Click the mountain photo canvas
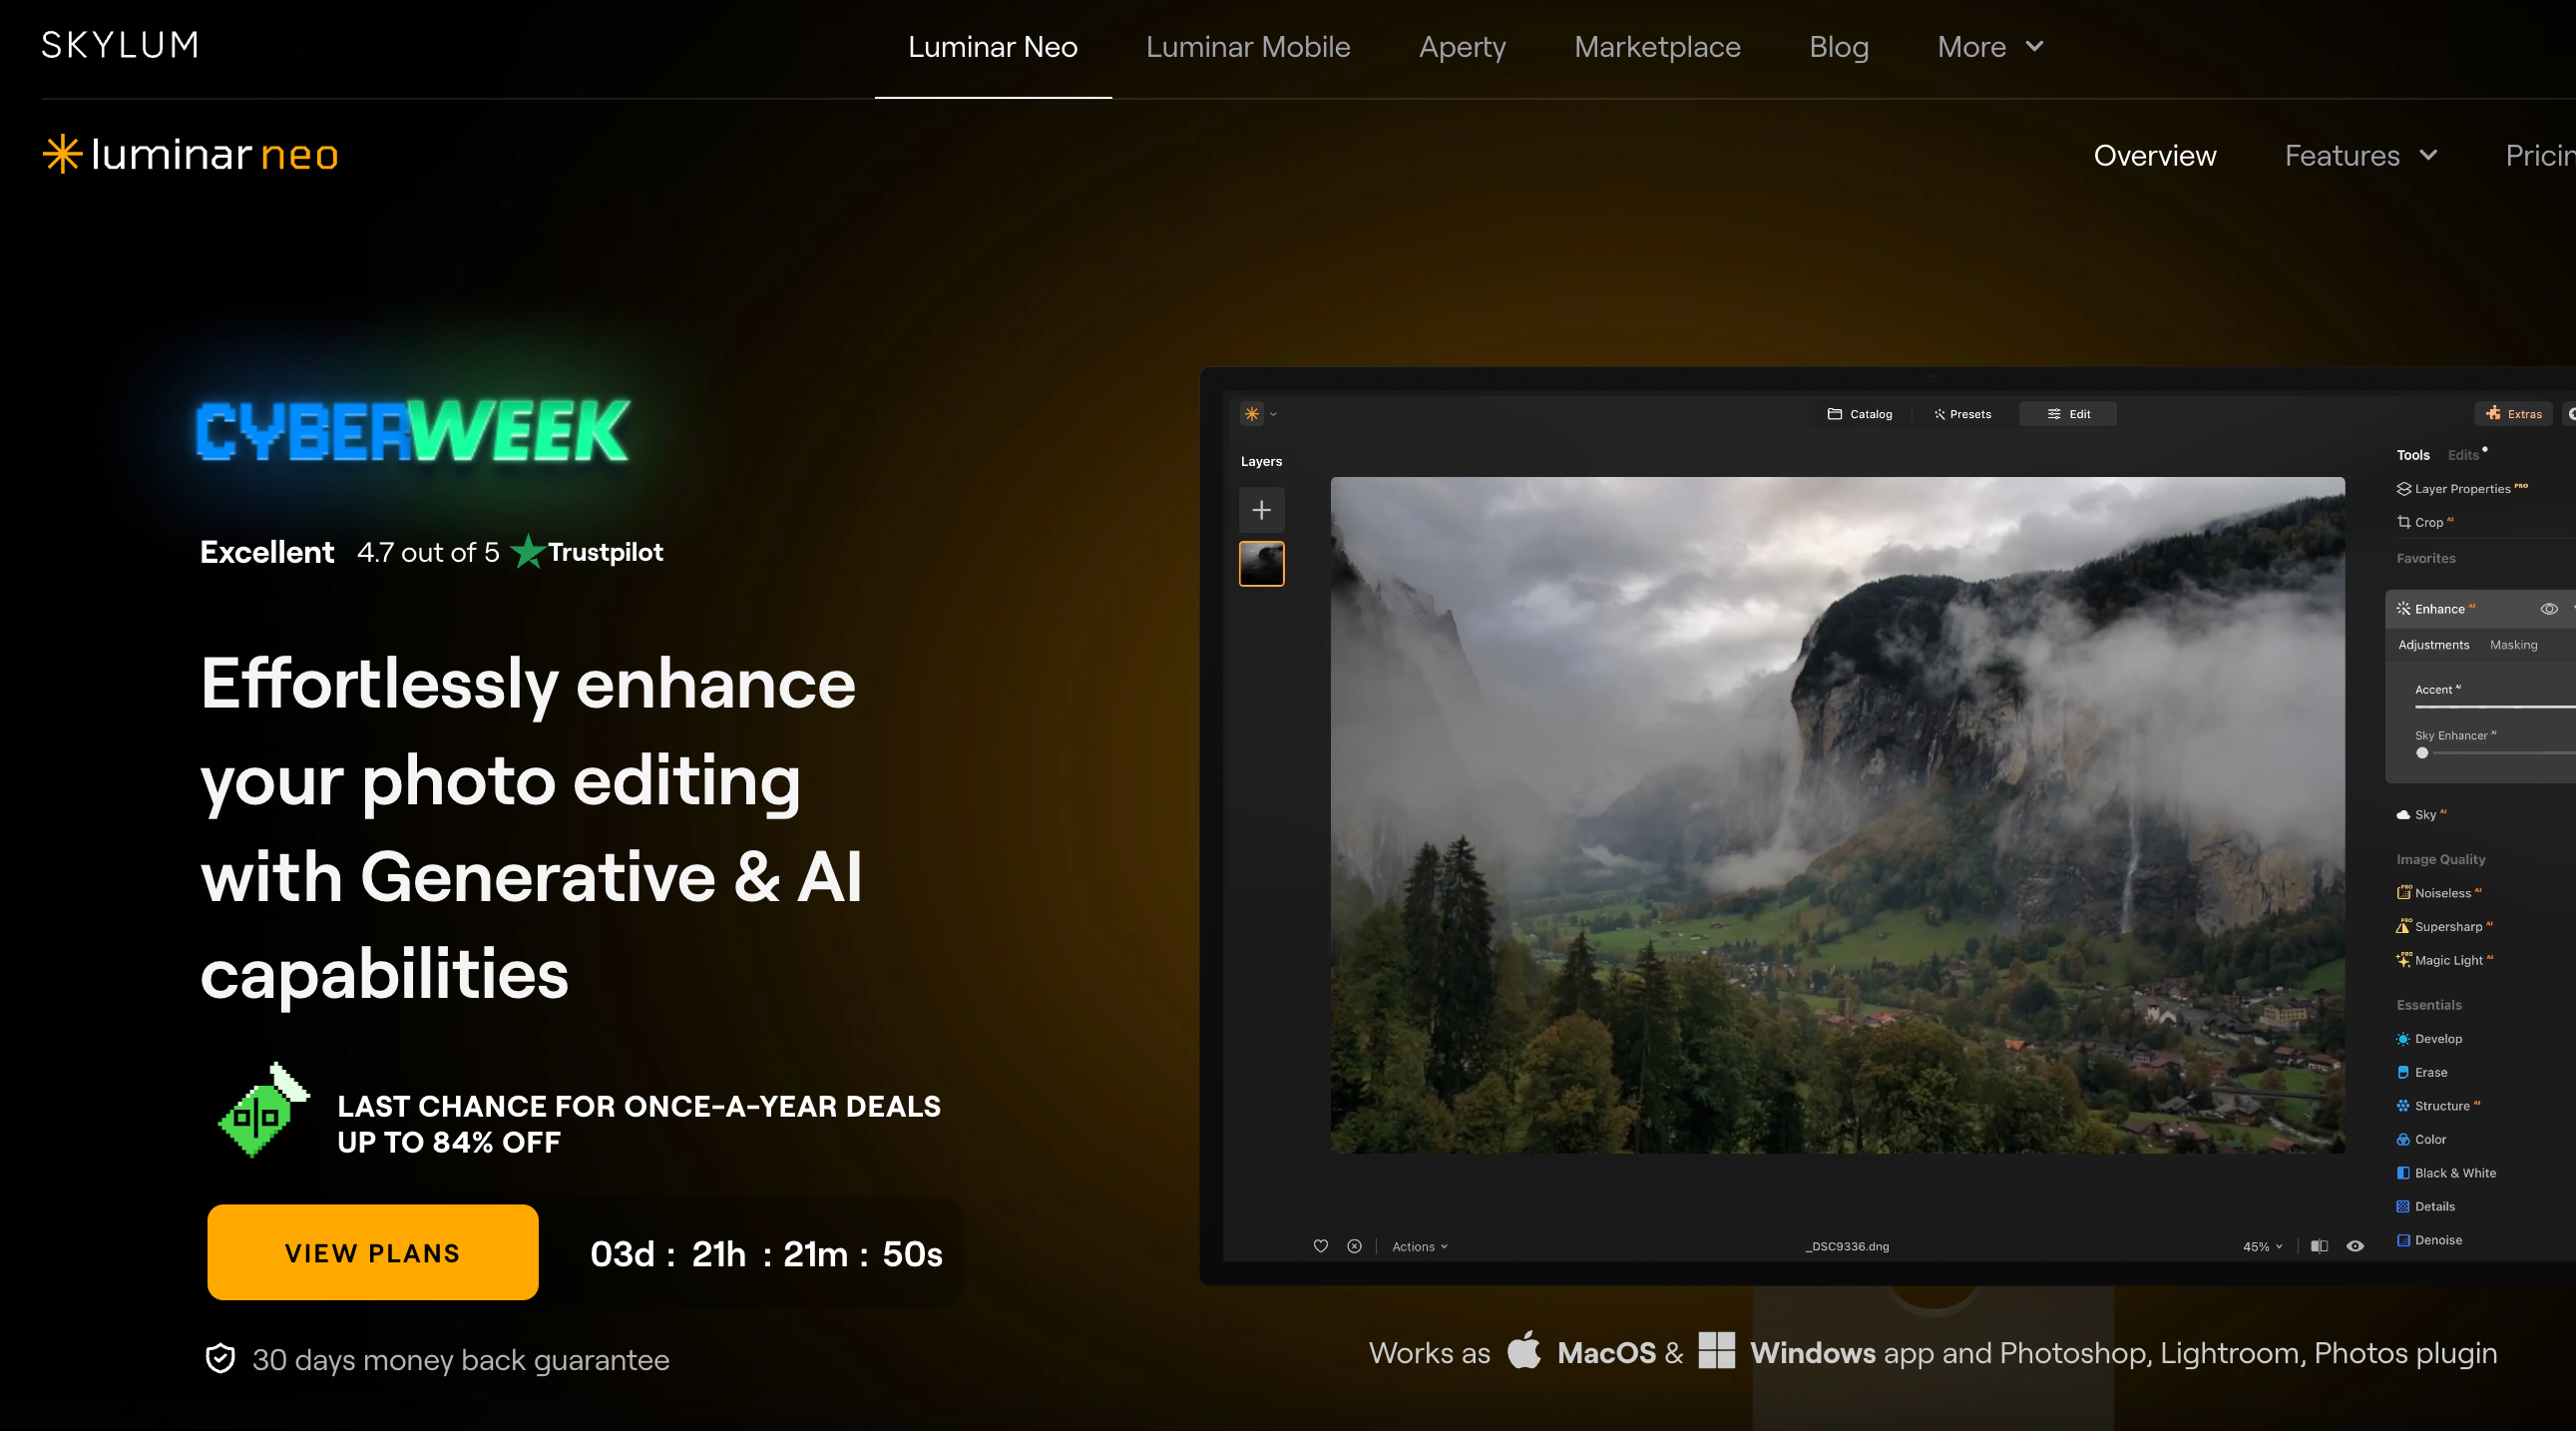2576x1431 pixels. [x=1836, y=815]
